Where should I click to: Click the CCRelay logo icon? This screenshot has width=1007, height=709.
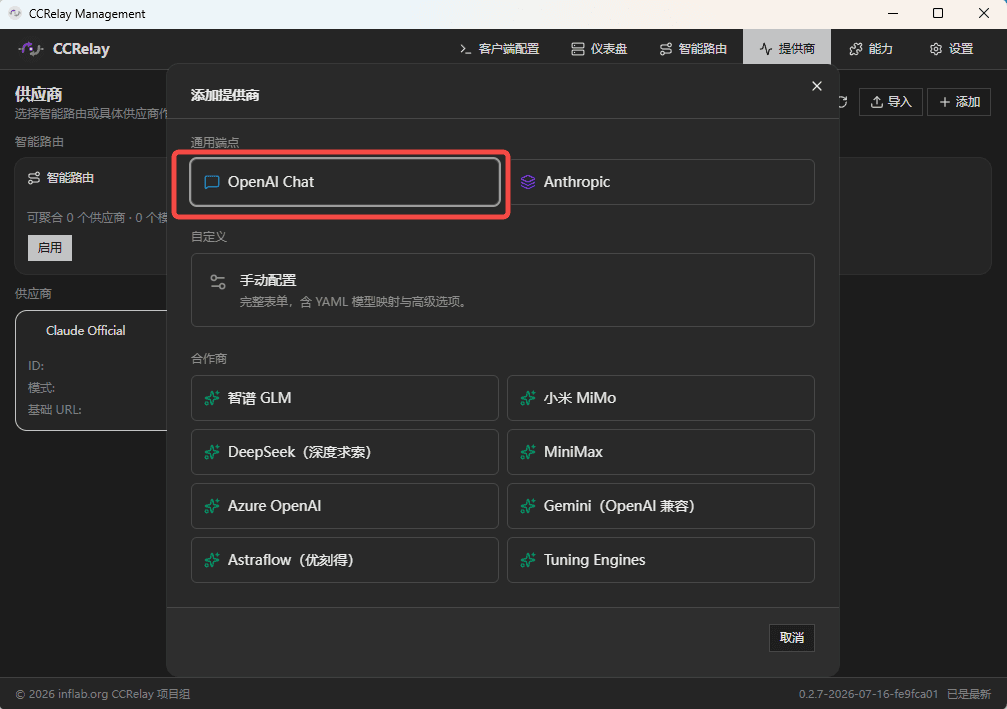pos(31,49)
